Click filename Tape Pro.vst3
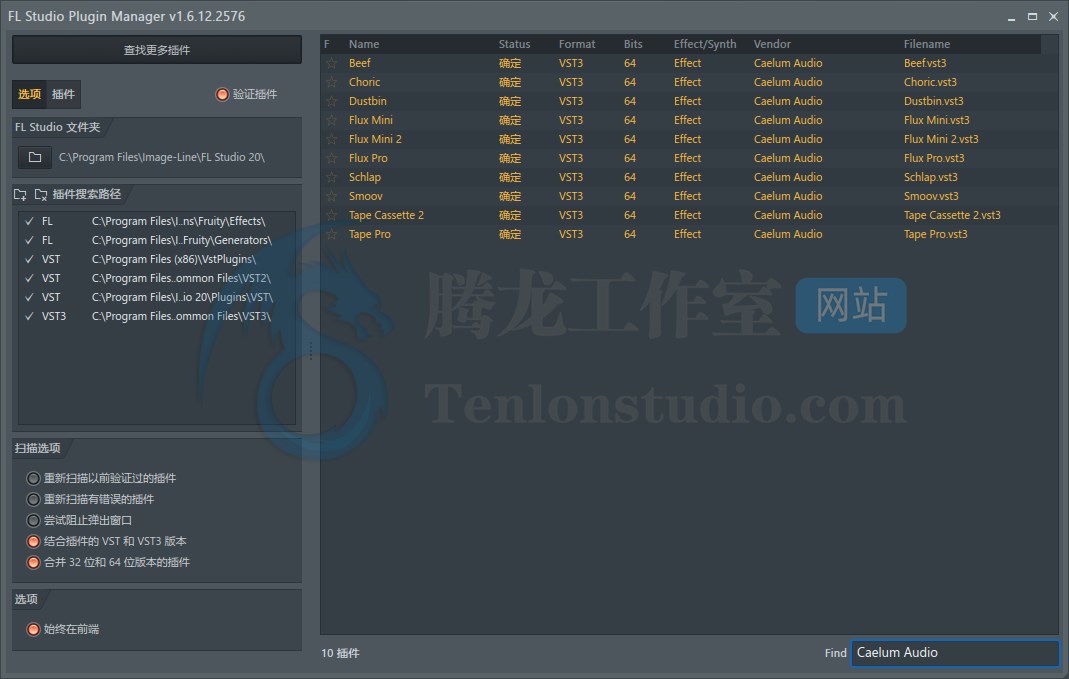Viewport: 1069px width, 679px height. pos(935,235)
